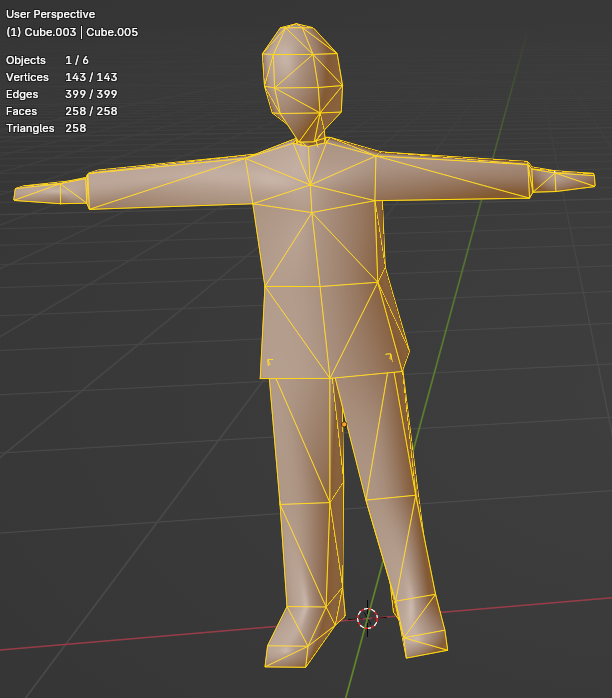
Task: Click the orange origin dot between the legs
Action: pos(344,424)
